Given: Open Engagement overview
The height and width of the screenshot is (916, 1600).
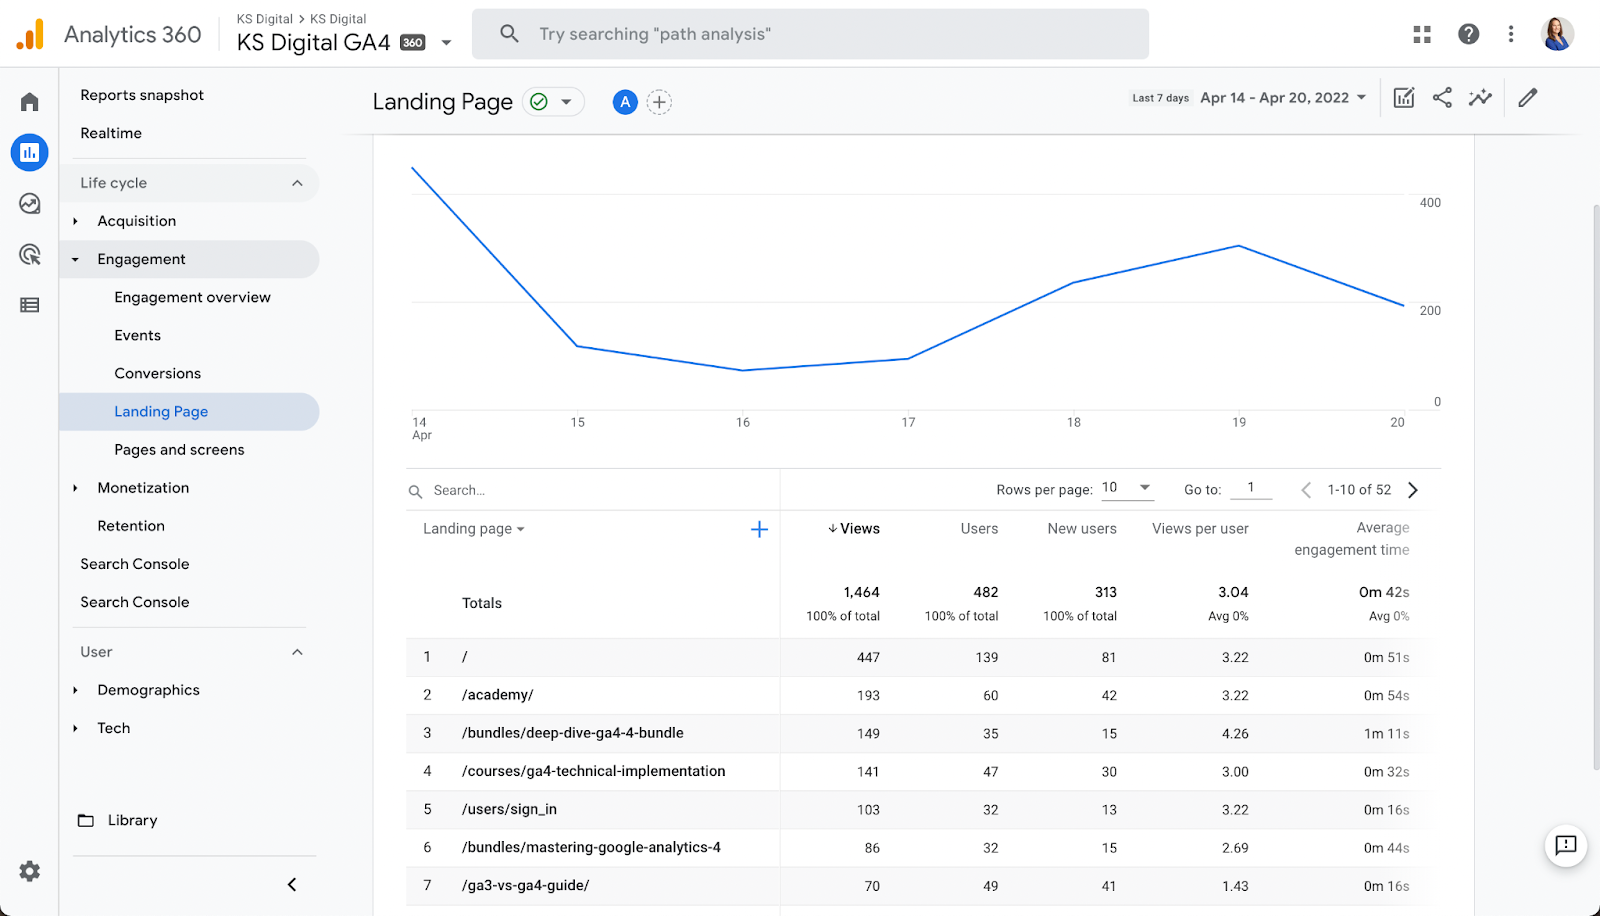Looking at the screenshot, I should (192, 297).
